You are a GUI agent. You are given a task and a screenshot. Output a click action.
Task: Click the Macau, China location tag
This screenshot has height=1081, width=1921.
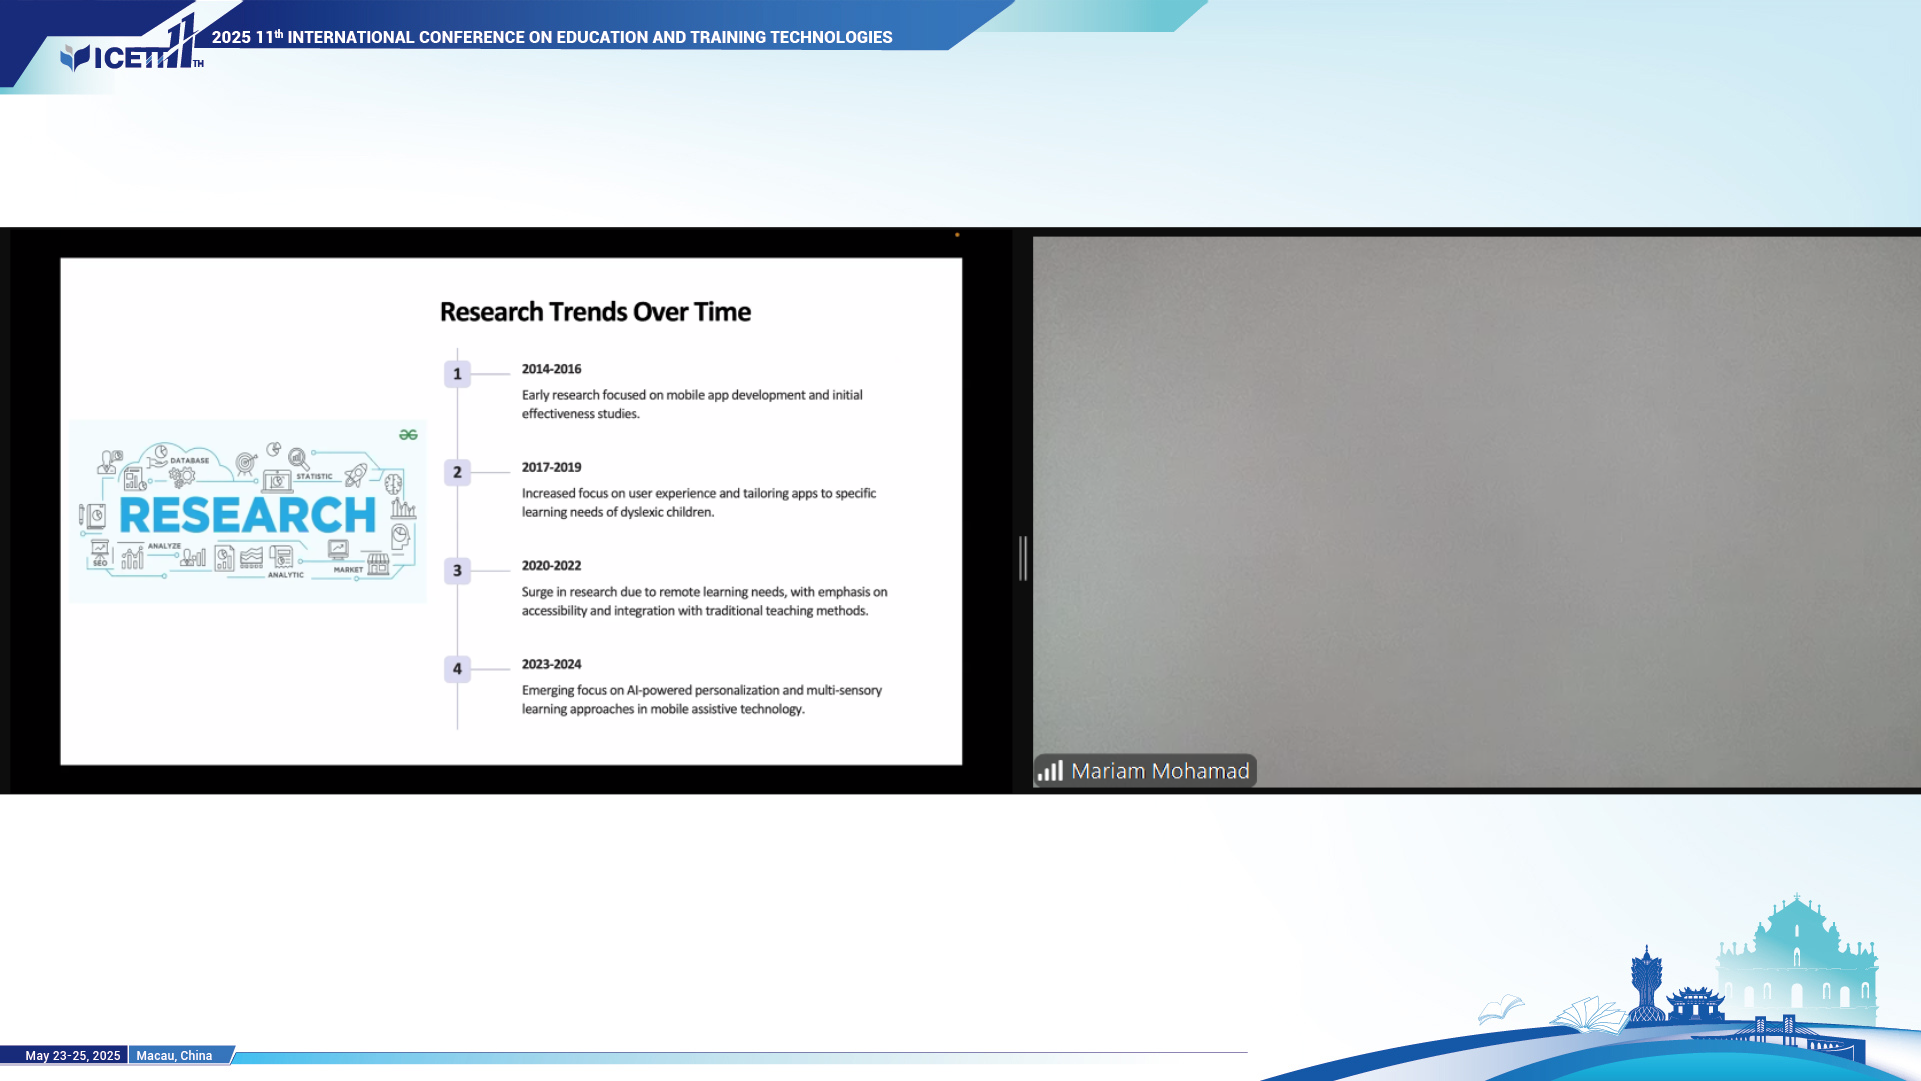(x=174, y=1055)
